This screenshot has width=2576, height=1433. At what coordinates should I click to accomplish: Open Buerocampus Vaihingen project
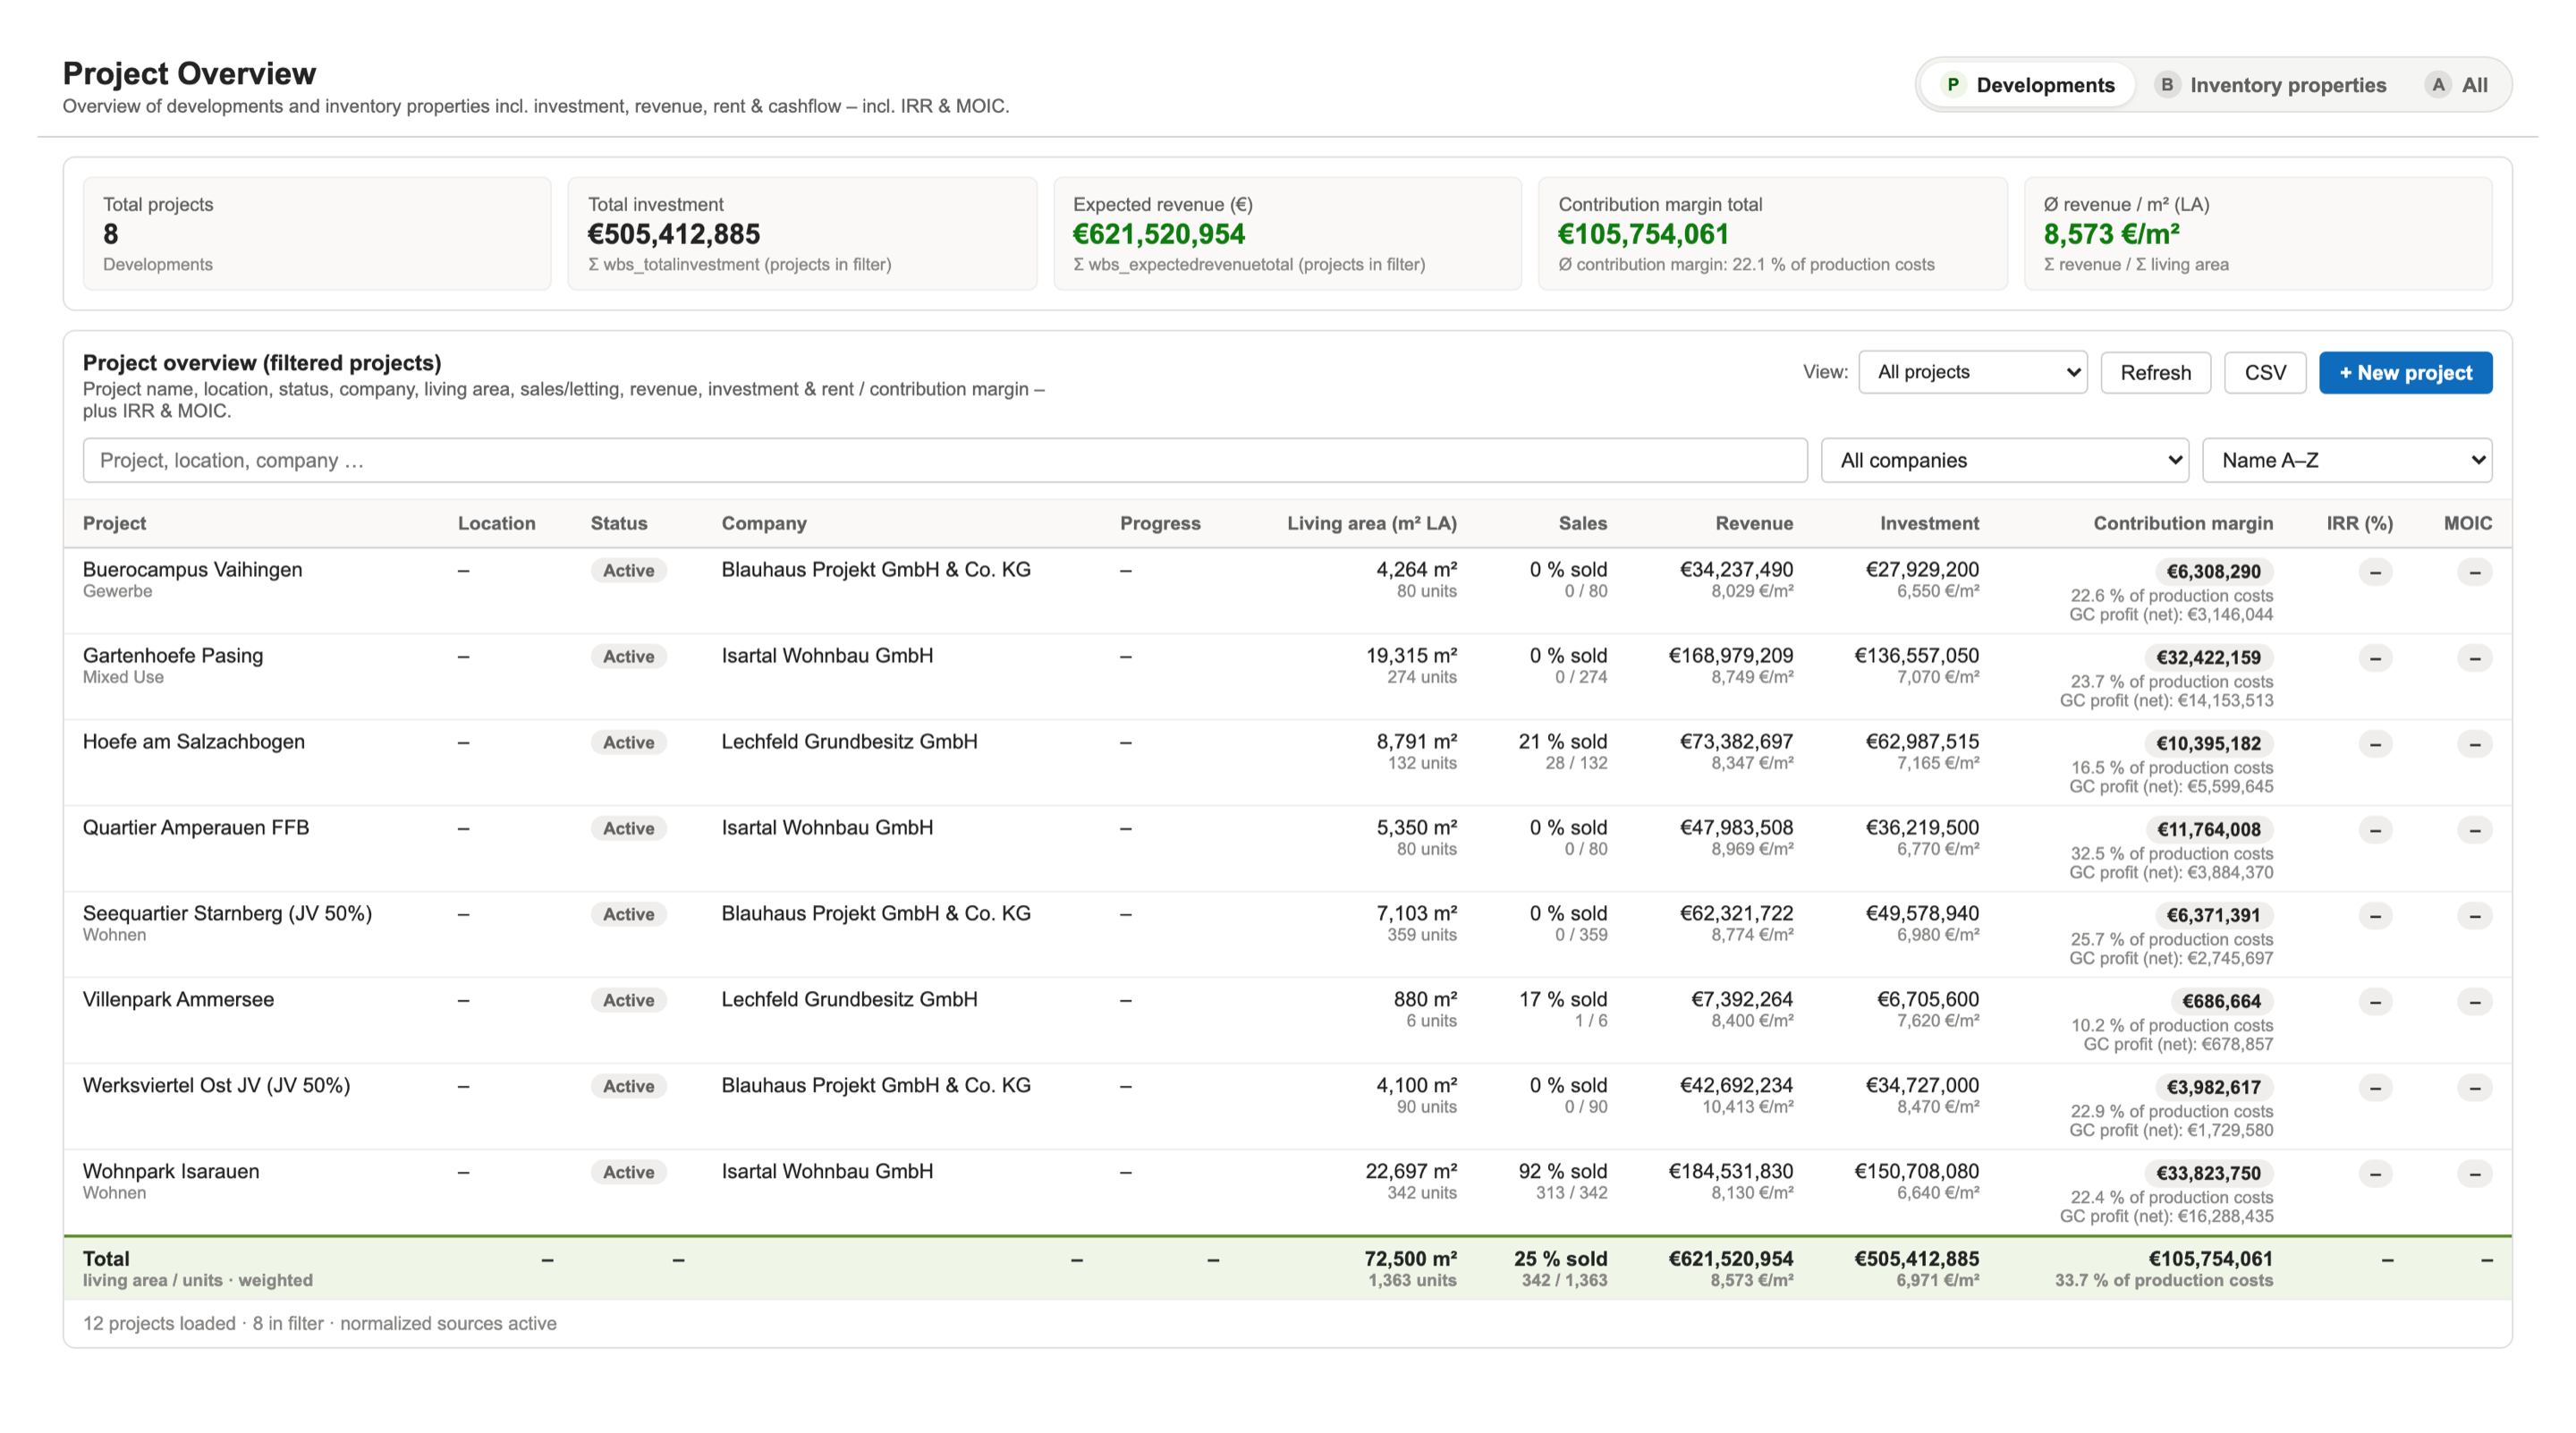click(192, 569)
